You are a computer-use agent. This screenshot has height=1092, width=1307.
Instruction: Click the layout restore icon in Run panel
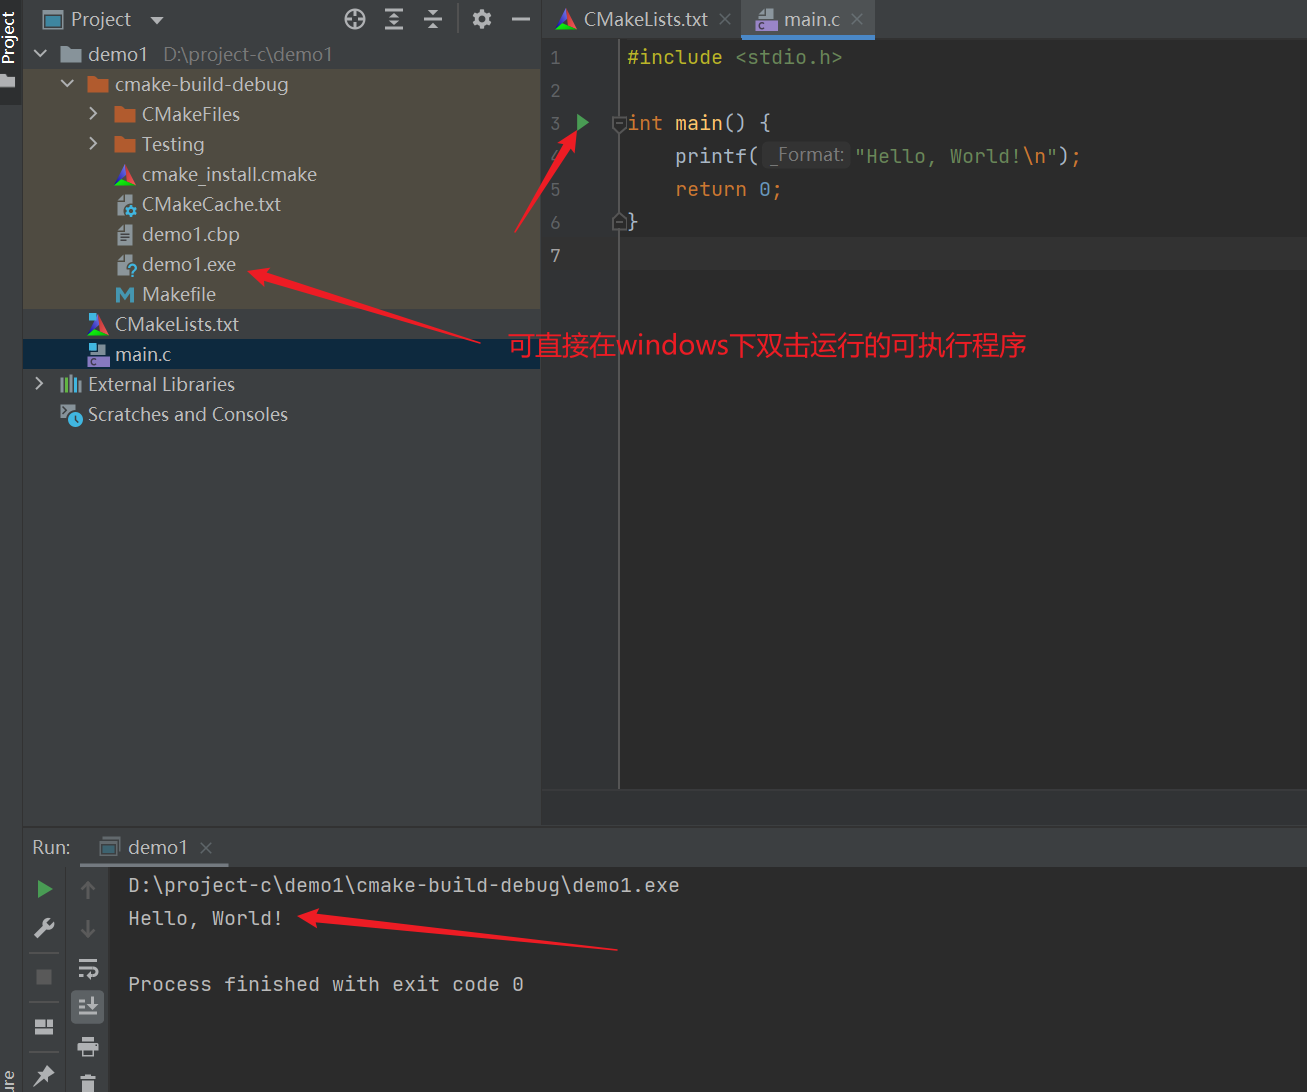tap(44, 1027)
